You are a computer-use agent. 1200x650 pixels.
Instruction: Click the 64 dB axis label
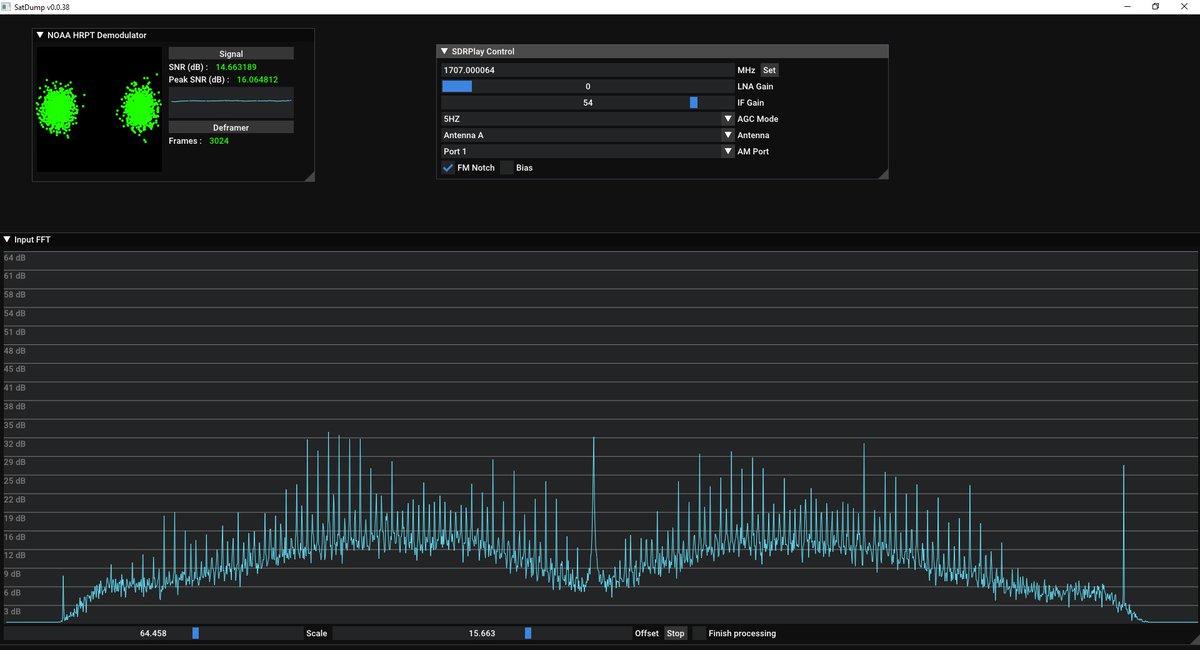15,258
